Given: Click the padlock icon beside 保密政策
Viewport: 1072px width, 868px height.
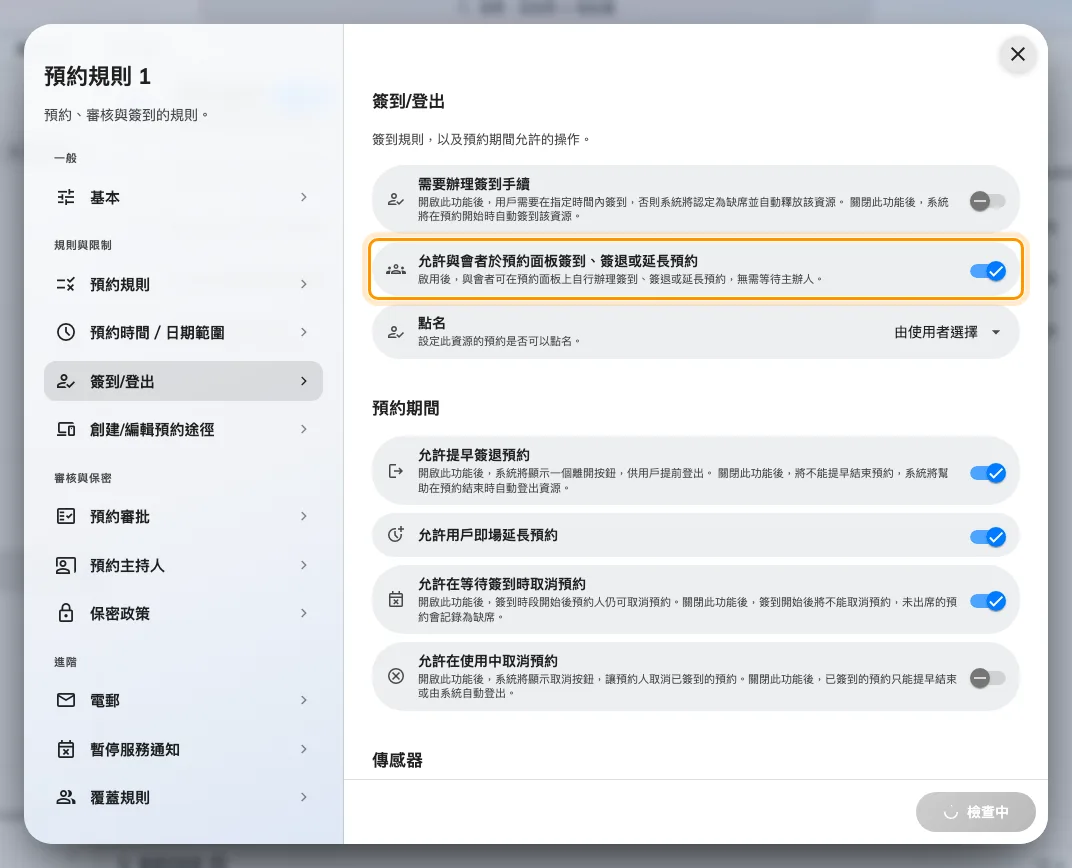Looking at the screenshot, I should (66, 613).
